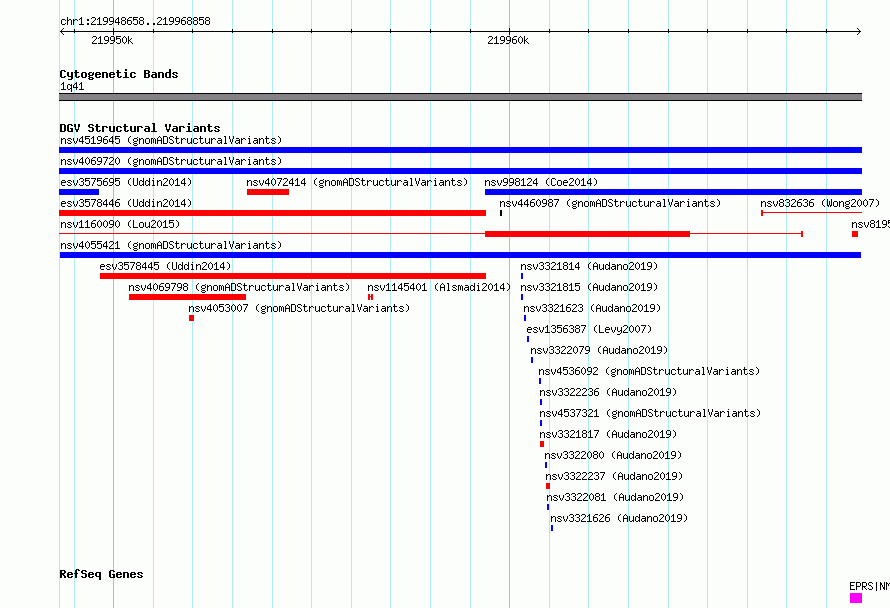Open variant nsv3322079 (Audano2019) label

(599, 350)
